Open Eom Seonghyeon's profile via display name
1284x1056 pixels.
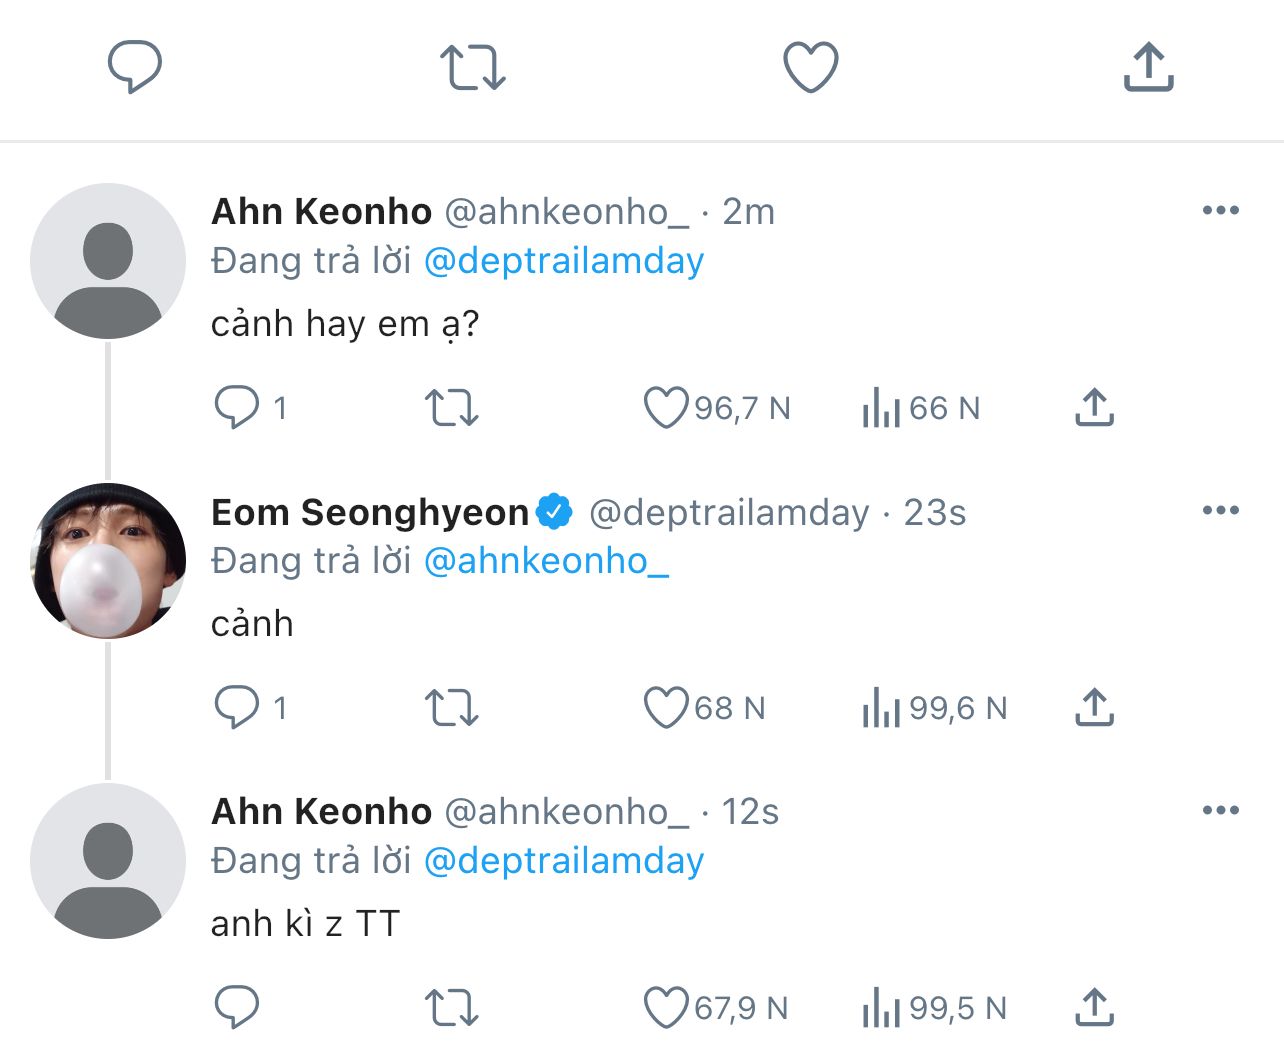369,512
